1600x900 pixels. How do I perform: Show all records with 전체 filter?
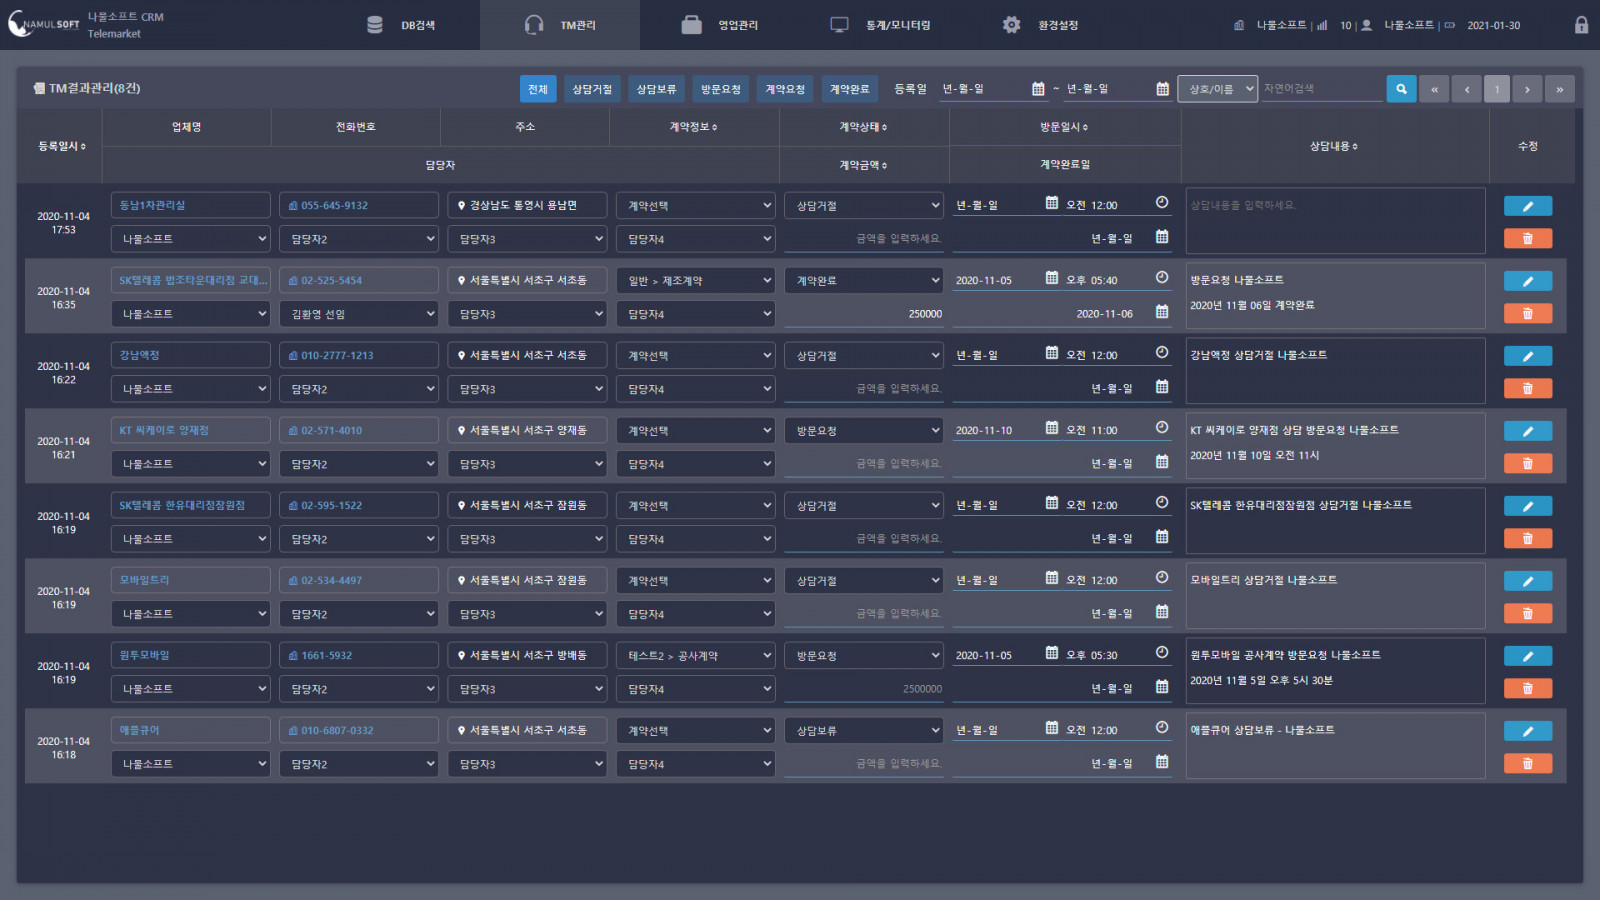click(538, 89)
